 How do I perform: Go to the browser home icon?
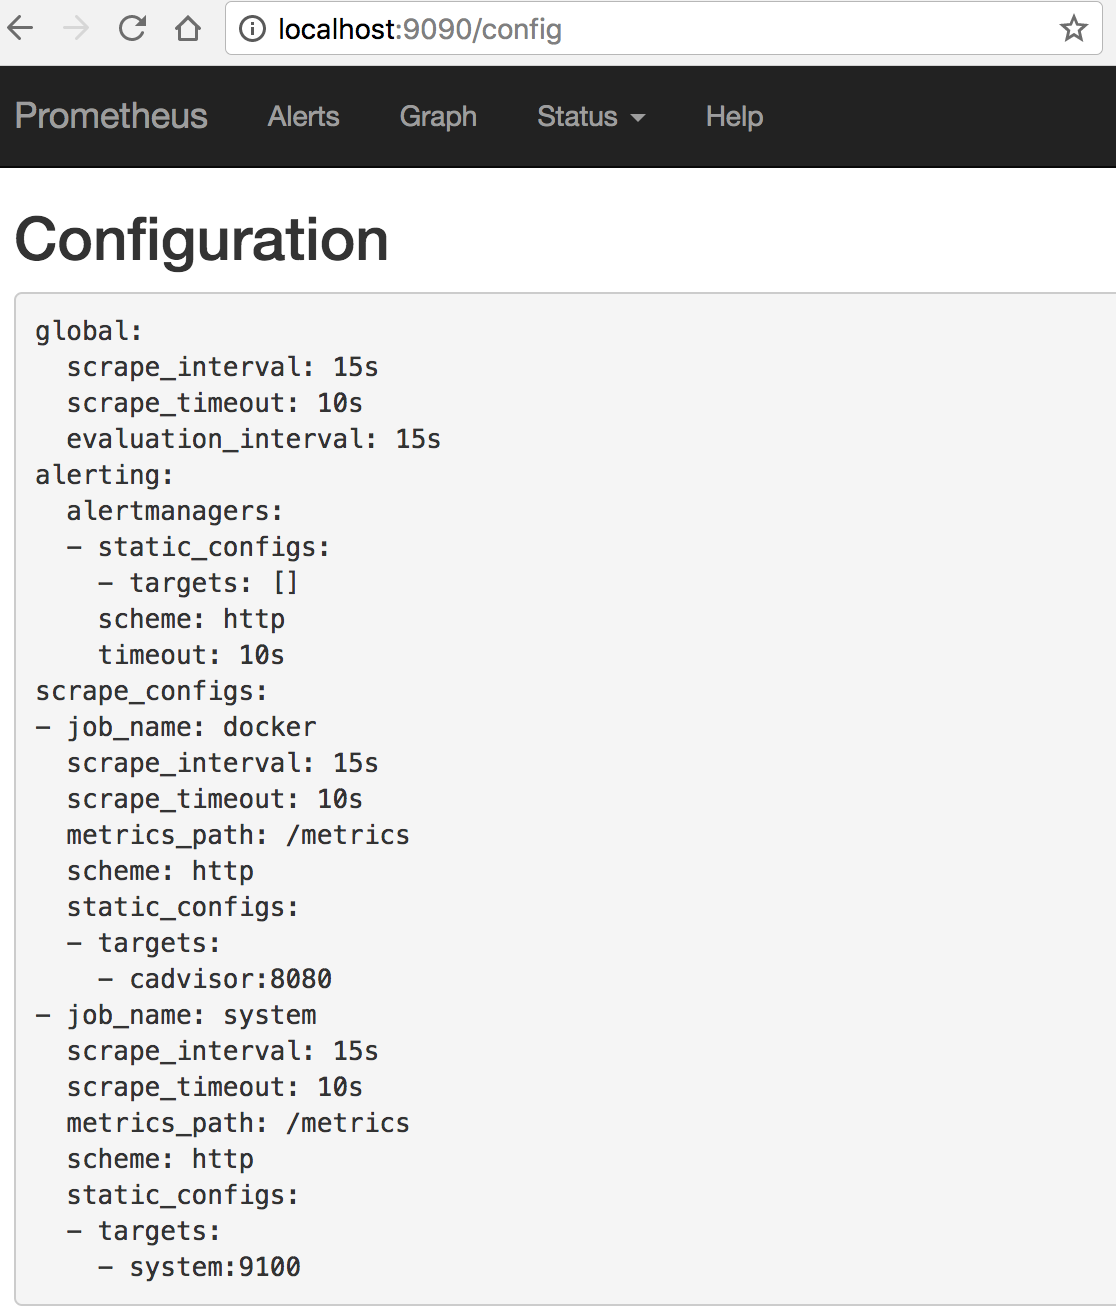[x=188, y=28]
